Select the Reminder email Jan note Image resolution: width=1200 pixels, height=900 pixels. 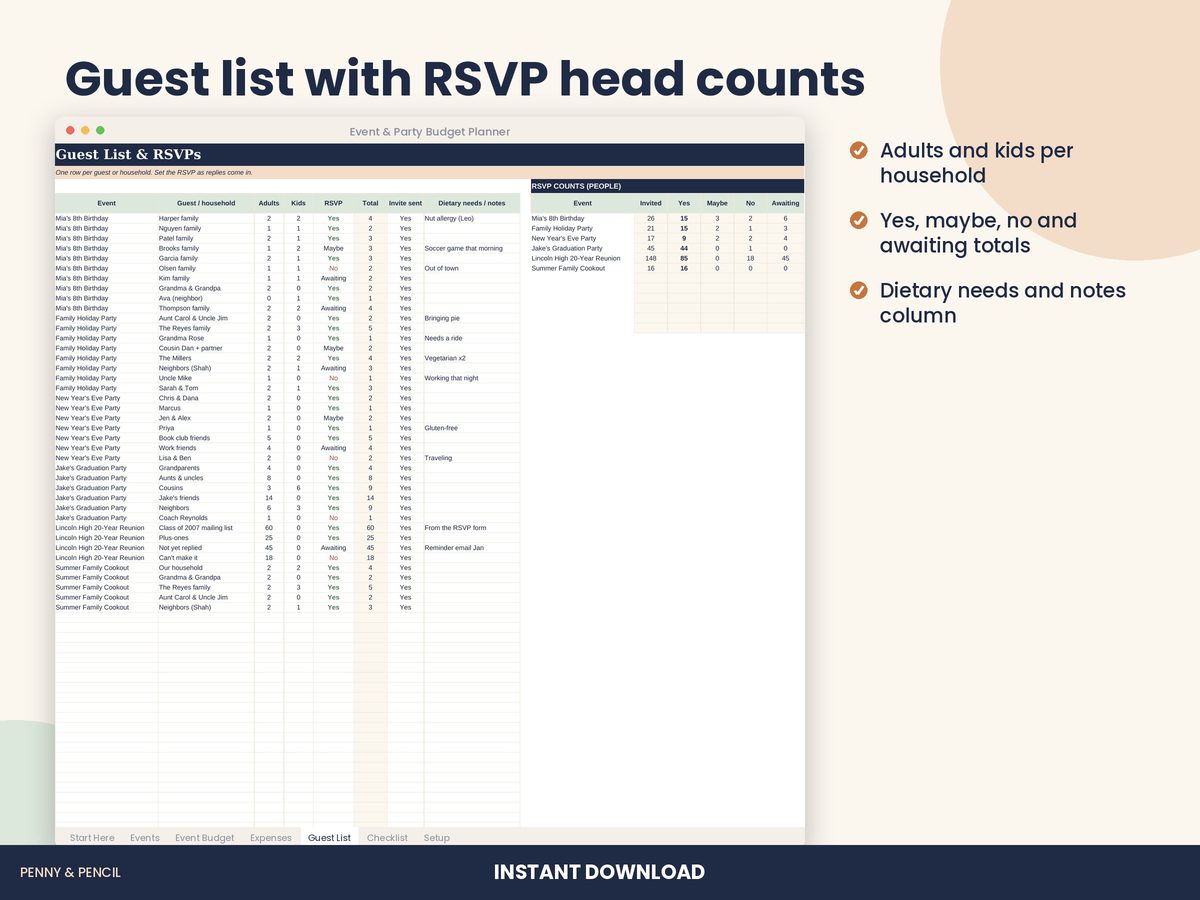tap(471, 548)
